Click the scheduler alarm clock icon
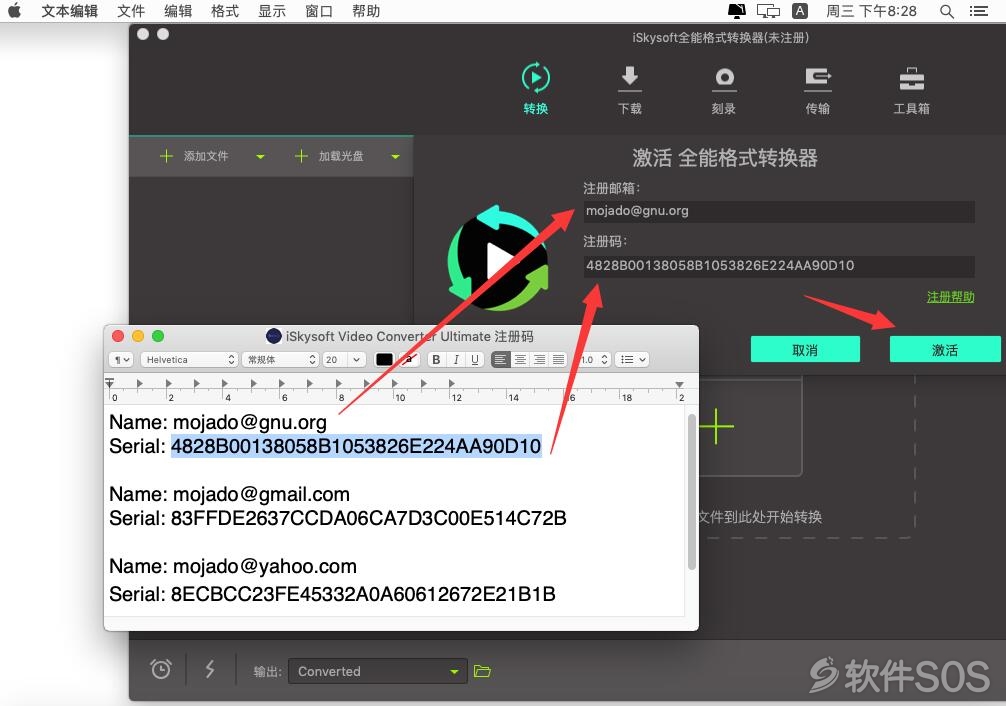Viewport: 1006px width, 706px height. [160, 669]
